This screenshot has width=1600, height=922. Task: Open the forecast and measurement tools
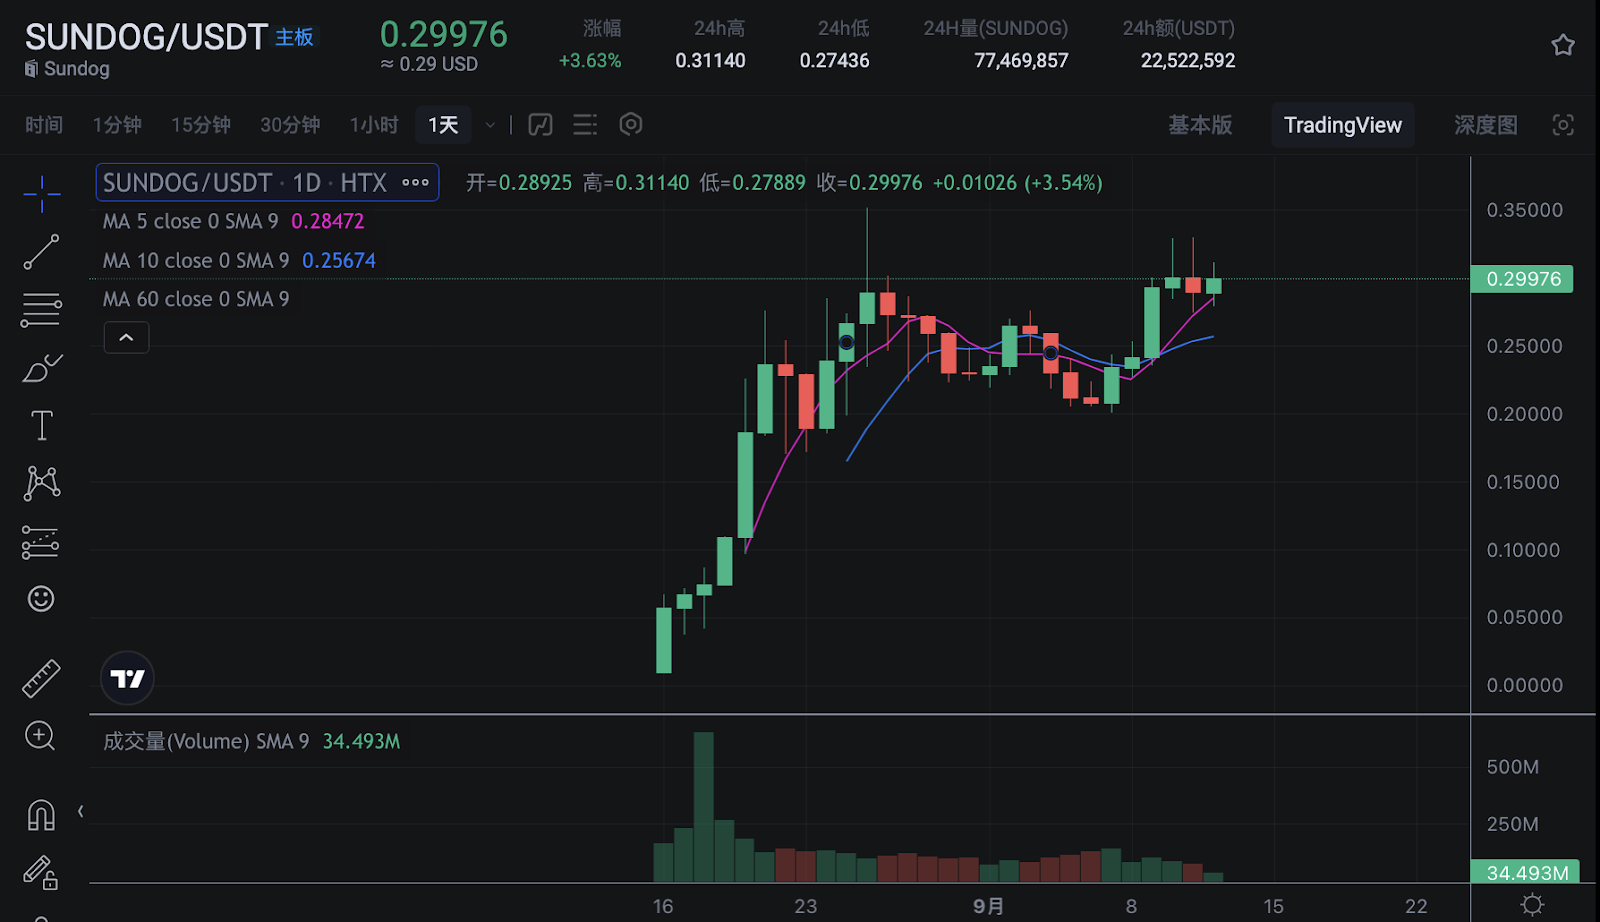(41, 542)
